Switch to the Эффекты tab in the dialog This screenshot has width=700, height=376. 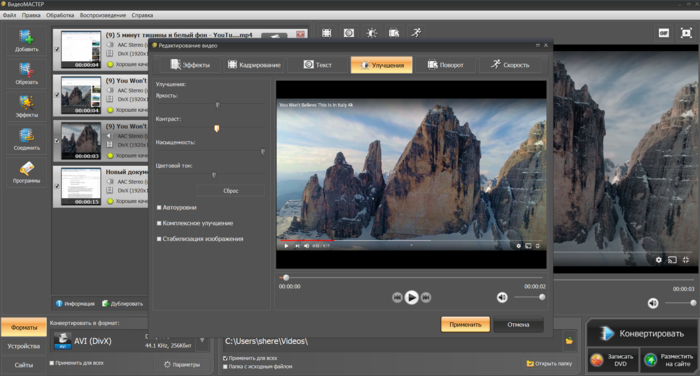(x=191, y=65)
